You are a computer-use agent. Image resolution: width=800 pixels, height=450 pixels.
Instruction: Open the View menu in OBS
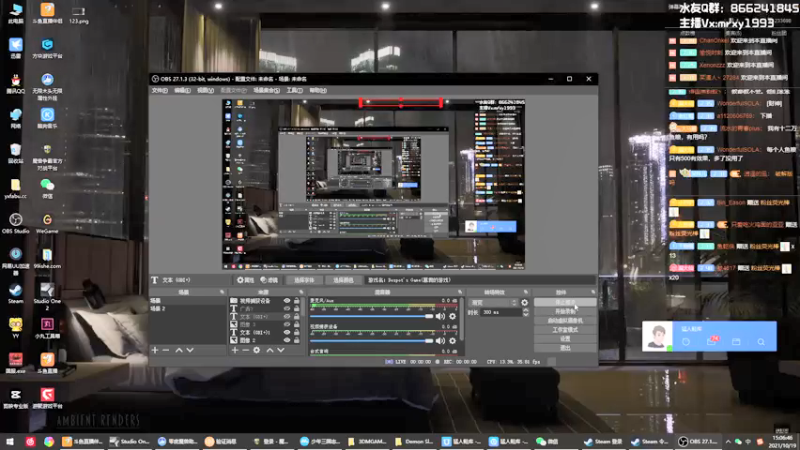click(x=205, y=90)
